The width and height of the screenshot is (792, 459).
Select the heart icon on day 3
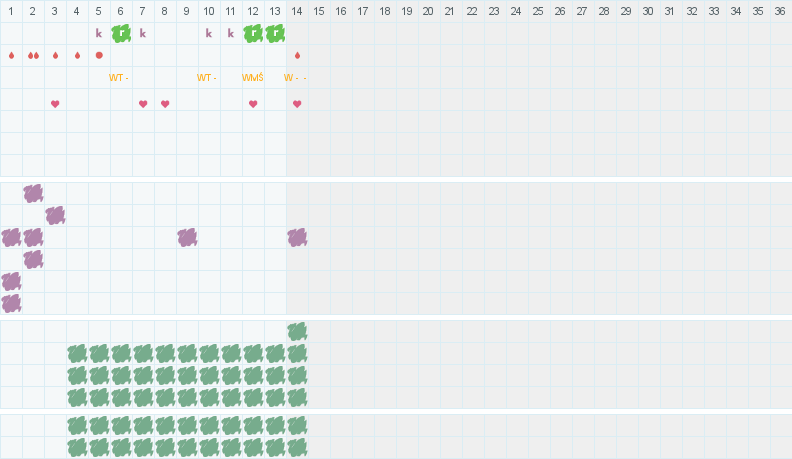pos(55,103)
